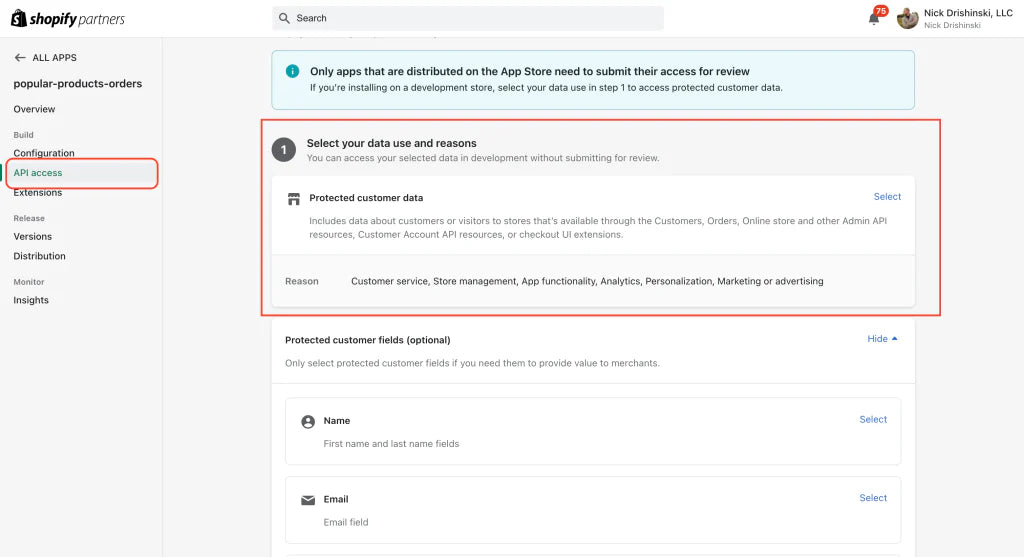Image resolution: width=1024 pixels, height=557 pixels.
Task: Go to Configuration in the sidebar
Action: pos(44,153)
